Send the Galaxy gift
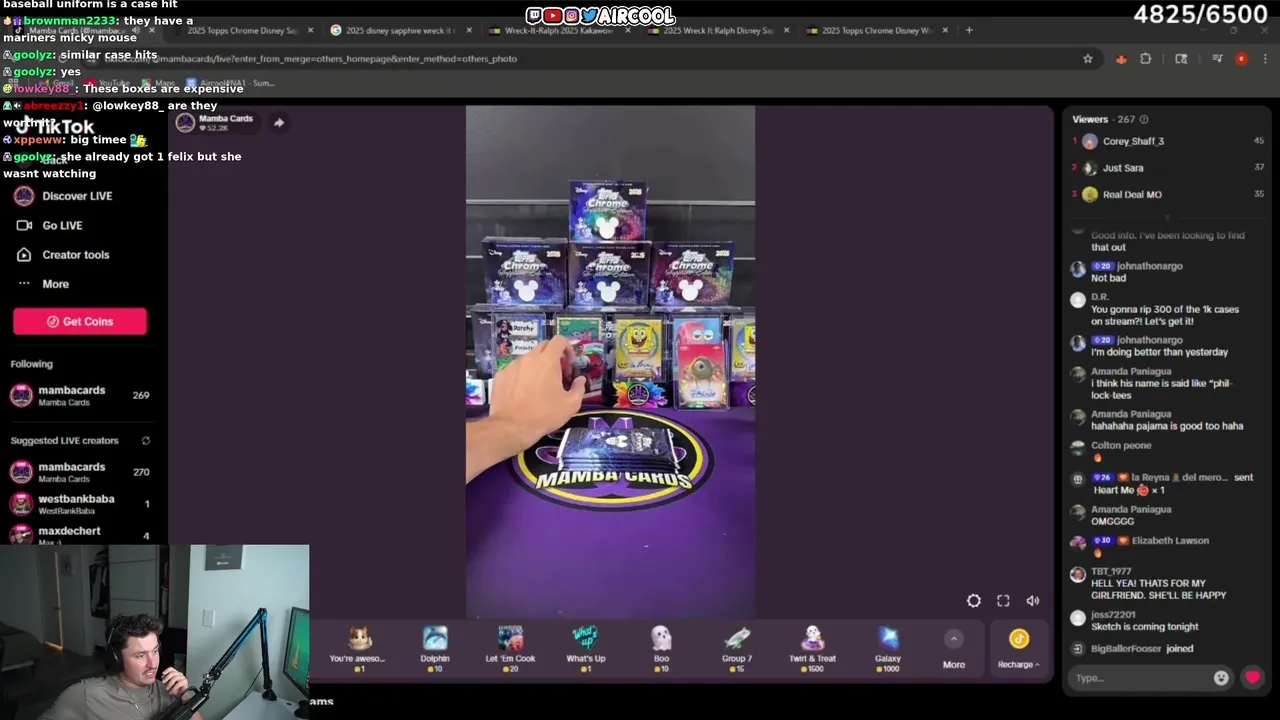This screenshot has height=720, width=1280. [888, 648]
